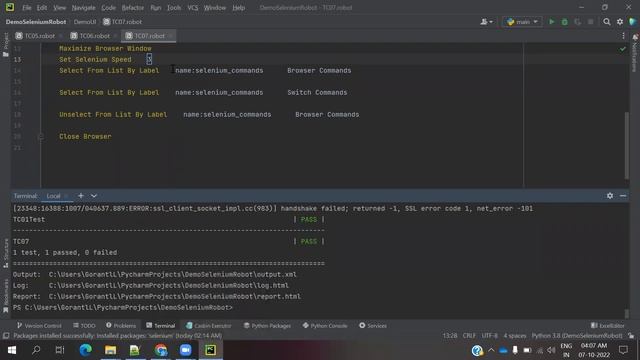Open Microsoft Edge from the taskbar
This screenshot has width=640, height=360.
pyautogui.click(x=85, y=350)
